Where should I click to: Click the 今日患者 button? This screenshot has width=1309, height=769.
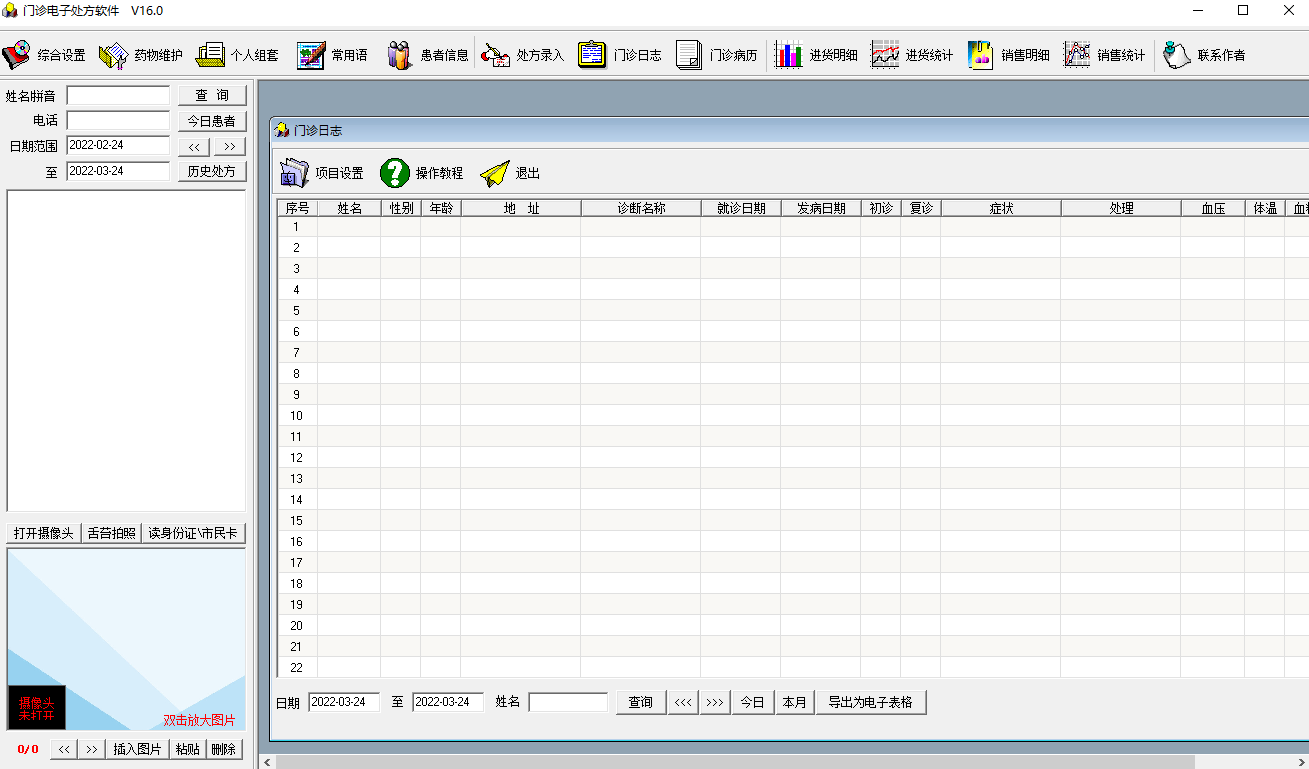[x=212, y=121]
